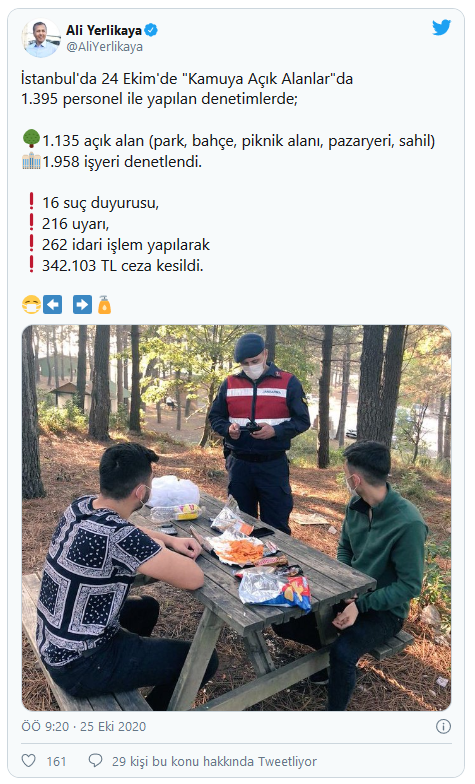Like the tweet with heart icon
This screenshot has width=475, height=784.
29,760
